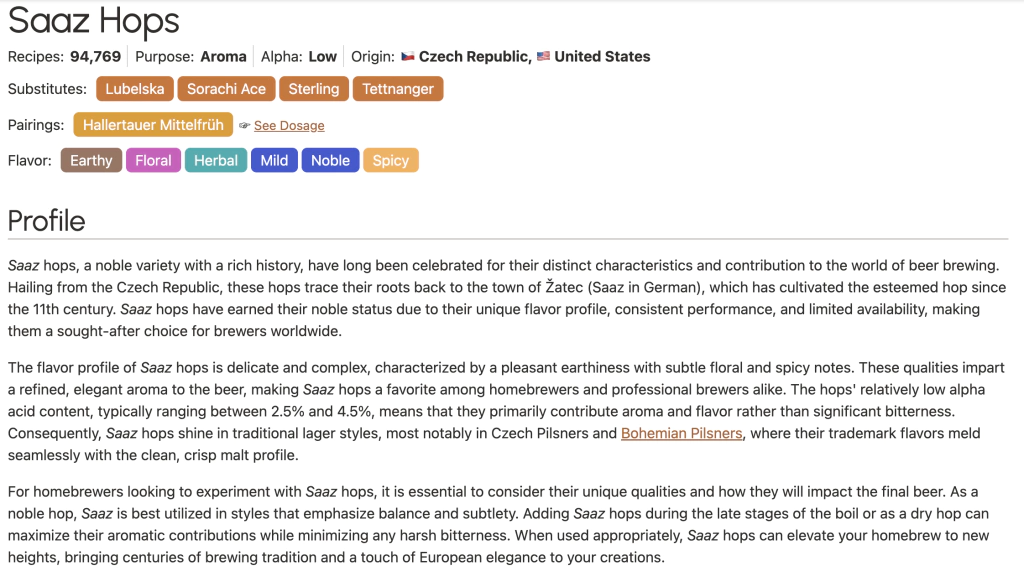Pick the teal Herbal flavor tag

[x=216, y=161]
